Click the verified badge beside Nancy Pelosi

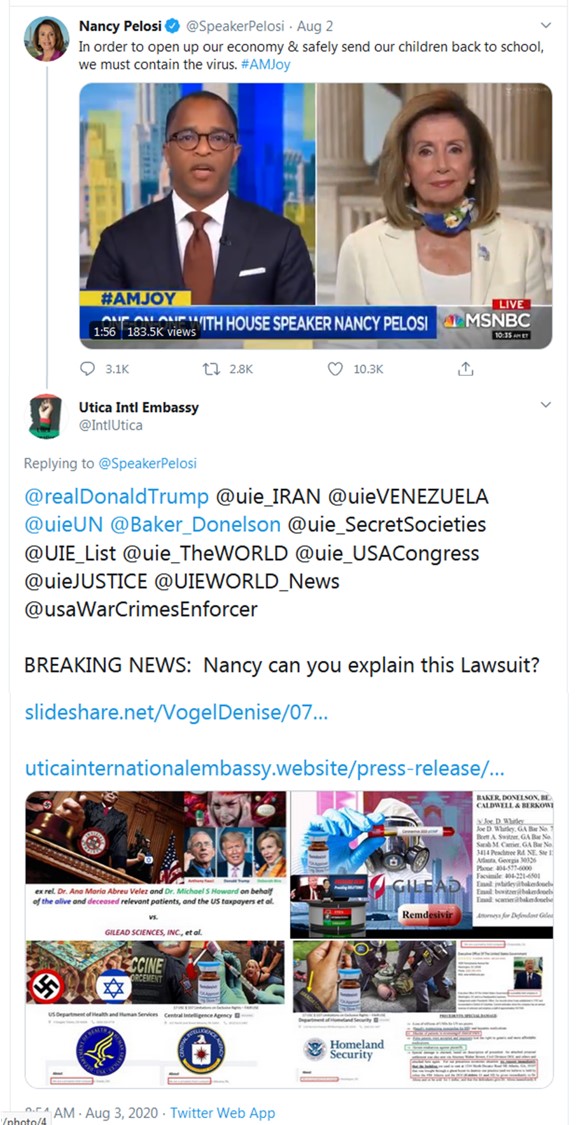[x=173, y=27]
